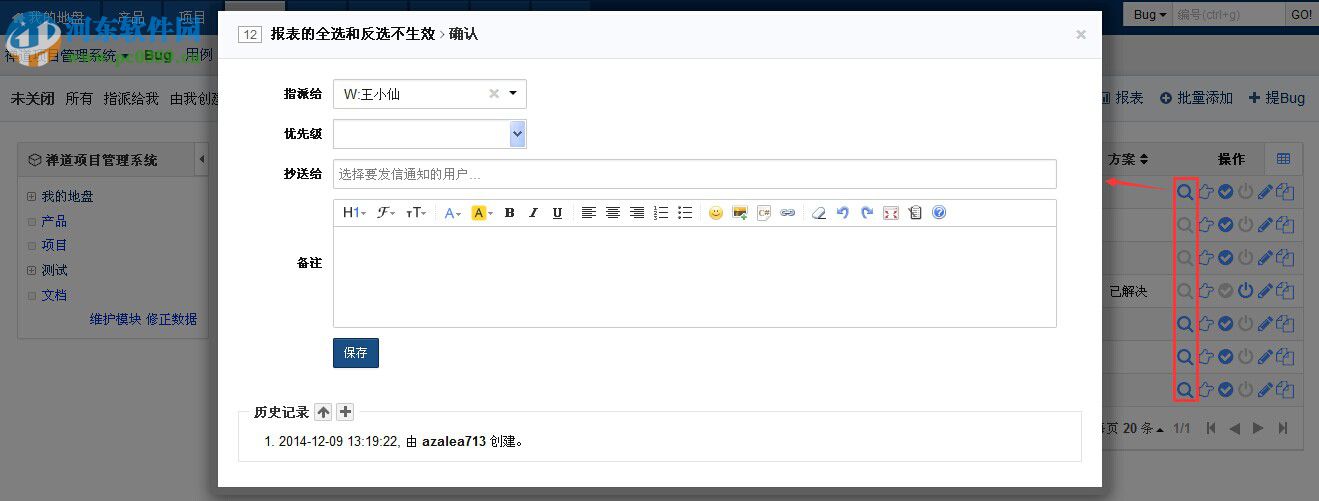Align remark text to the left
This screenshot has height=501, width=1319.
point(589,213)
